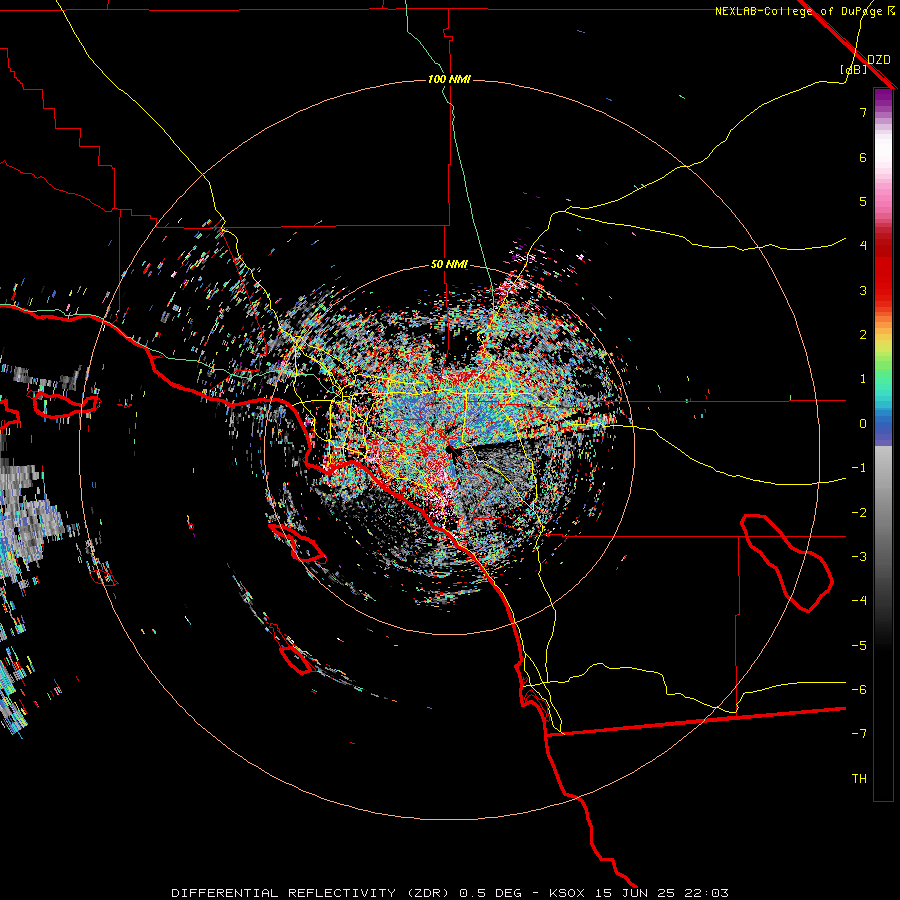Viewport: 900px width, 900px height.
Task: Click the -3 value on color scale
Action: [x=859, y=557]
